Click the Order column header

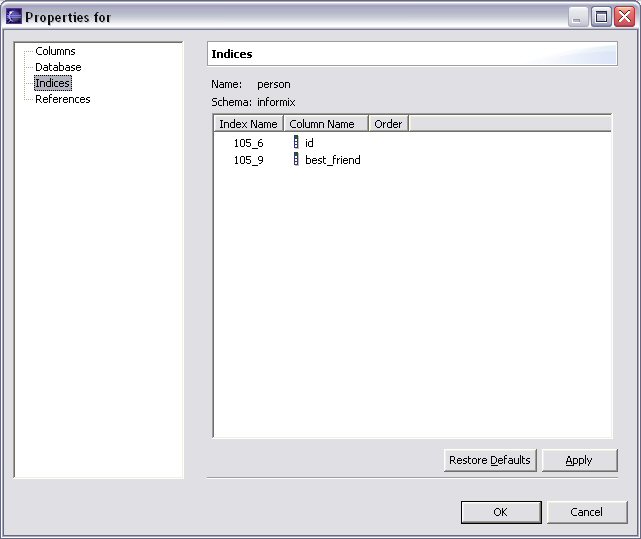click(x=388, y=124)
